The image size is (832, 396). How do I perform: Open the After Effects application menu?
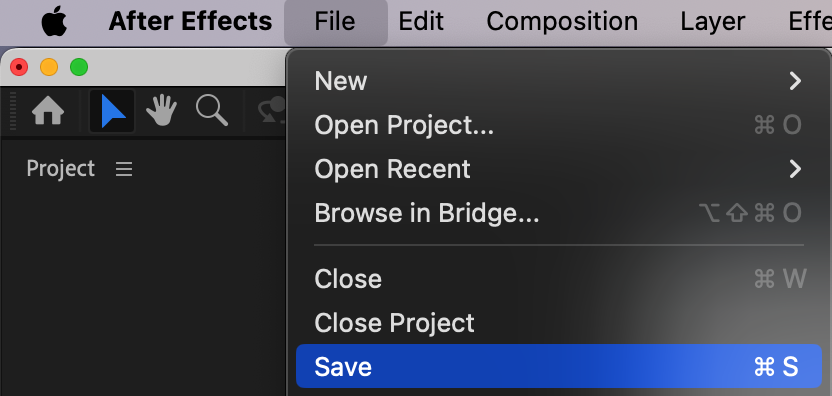pyautogui.click(x=190, y=22)
